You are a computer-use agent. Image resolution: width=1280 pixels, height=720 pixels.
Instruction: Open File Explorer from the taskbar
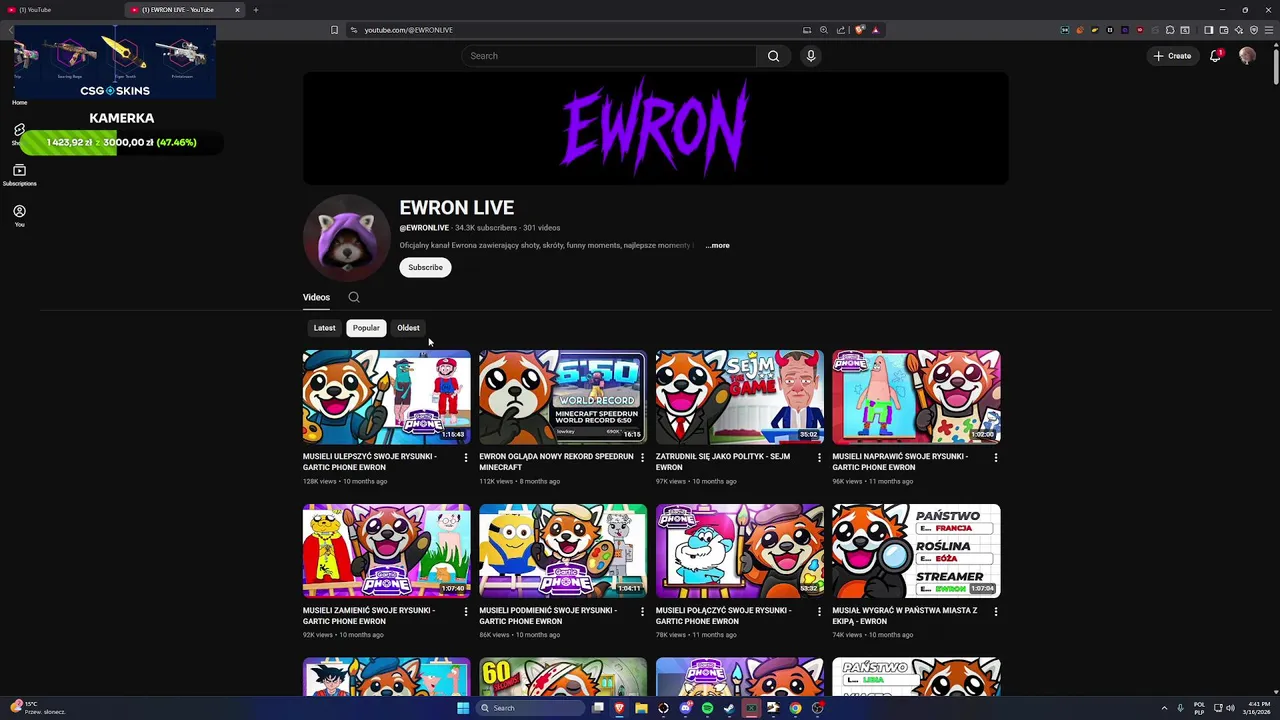(x=641, y=708)
